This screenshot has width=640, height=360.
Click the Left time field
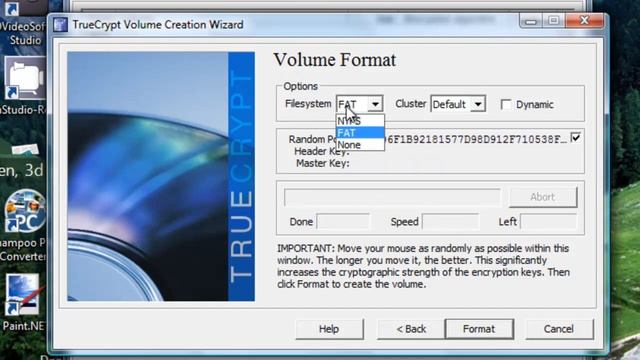pyautogui.click(x=549, y=222)
